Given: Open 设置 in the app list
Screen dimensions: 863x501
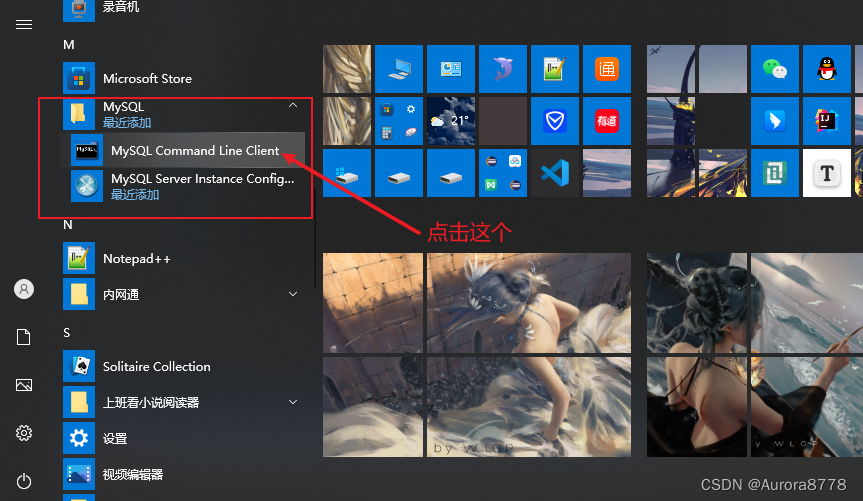Looking at the screenshot, I should (x=183, y=438).
